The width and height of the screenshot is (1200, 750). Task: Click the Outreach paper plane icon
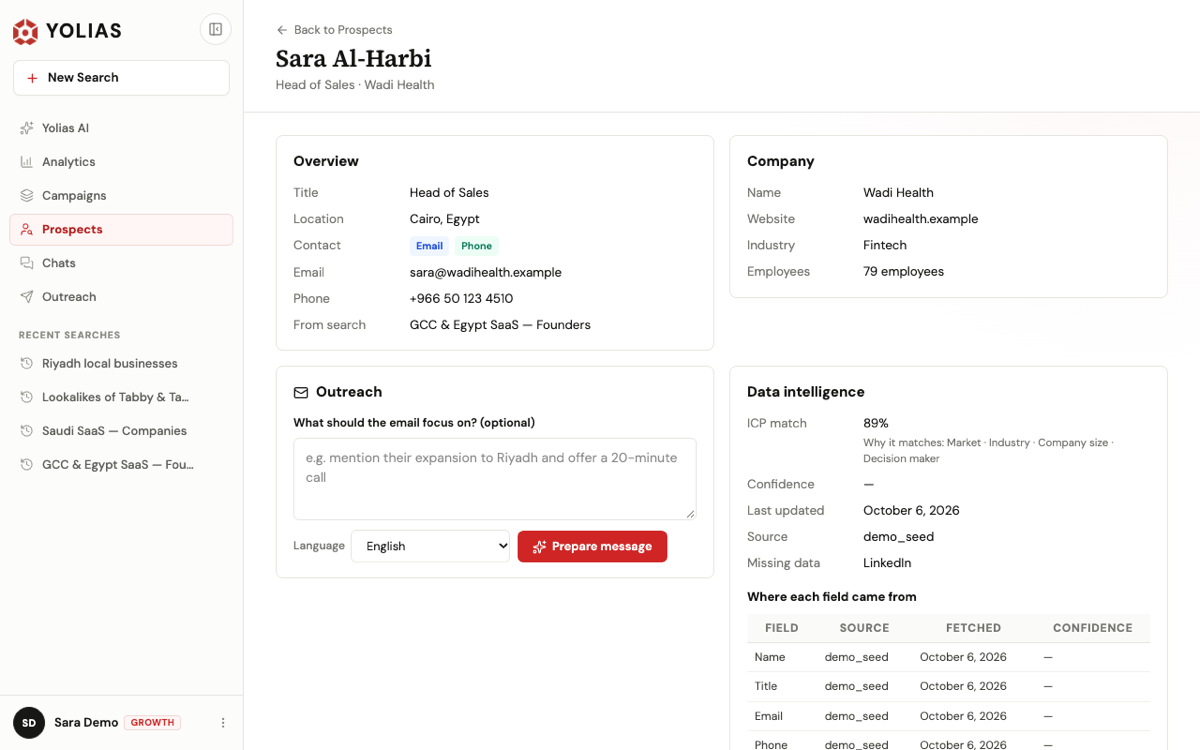(x=27, y=297)
